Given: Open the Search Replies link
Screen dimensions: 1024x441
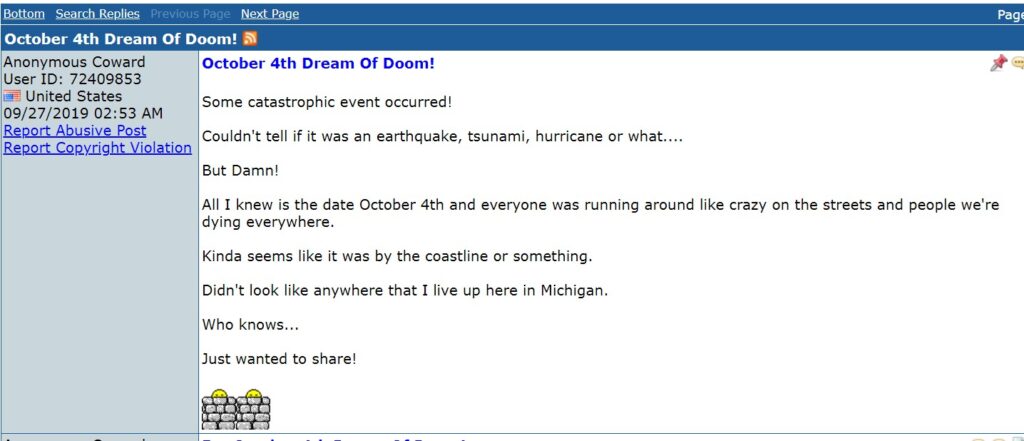Looking at the screenshot, I should pos(97,14).
